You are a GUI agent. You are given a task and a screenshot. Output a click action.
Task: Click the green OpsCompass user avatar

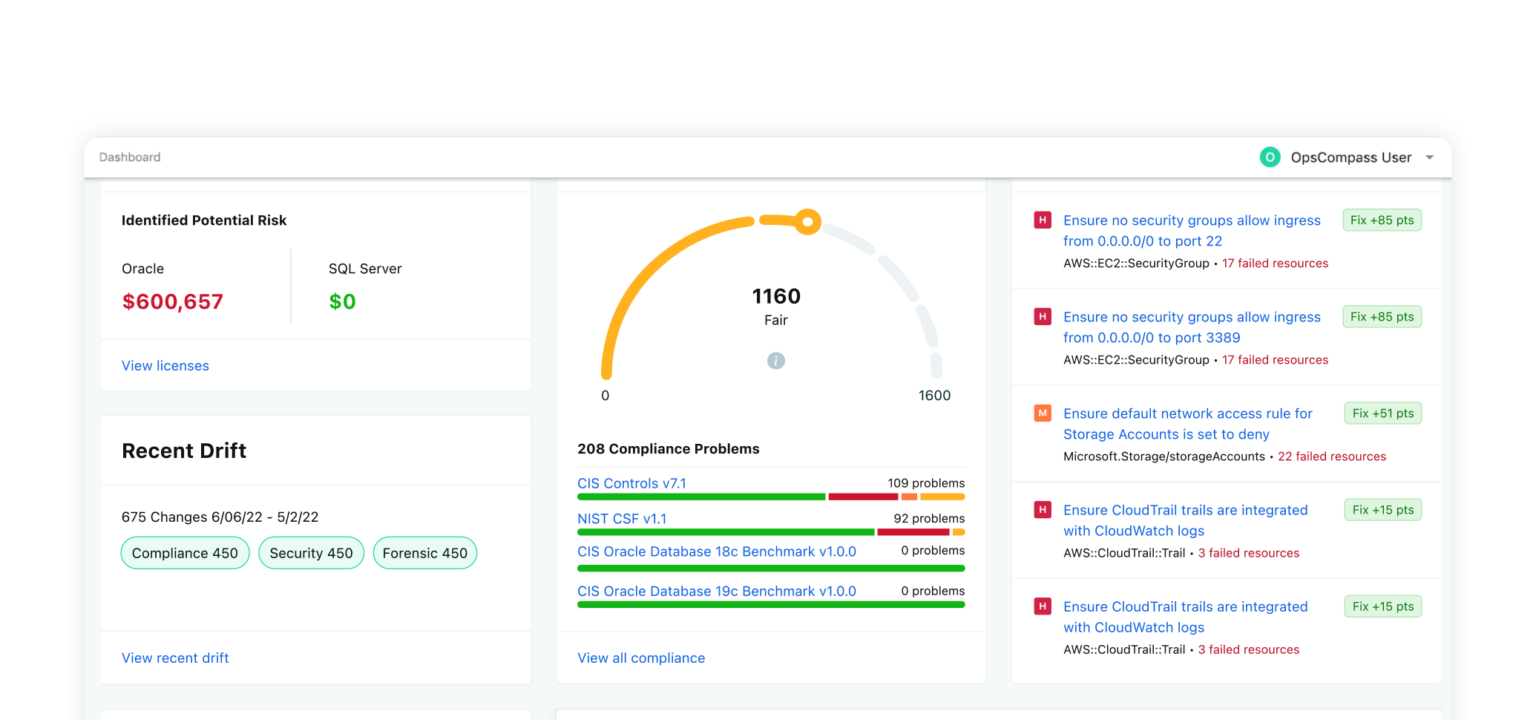(1269, 157)
